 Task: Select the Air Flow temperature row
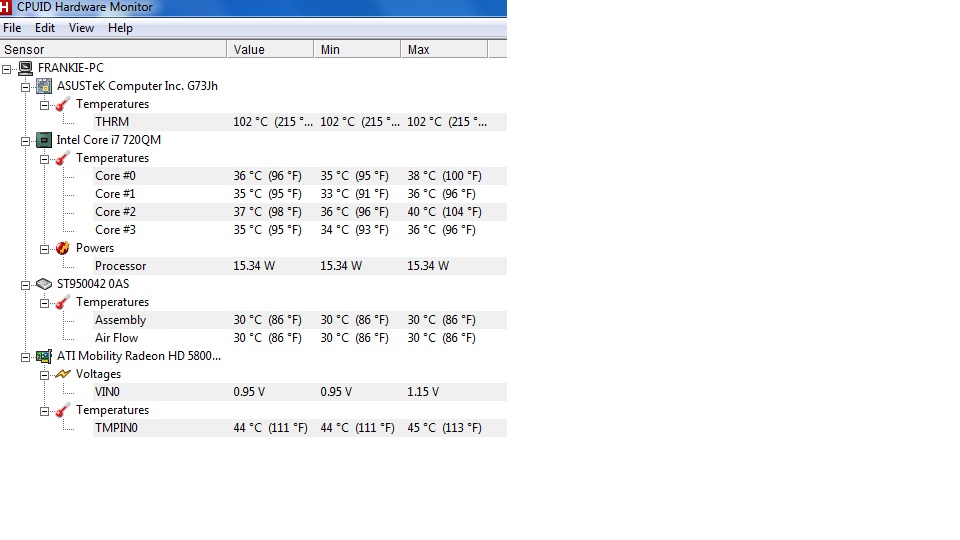tap(300, 338)
